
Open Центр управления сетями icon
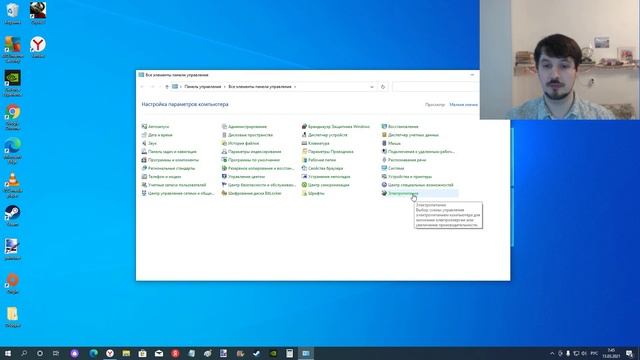144,193
